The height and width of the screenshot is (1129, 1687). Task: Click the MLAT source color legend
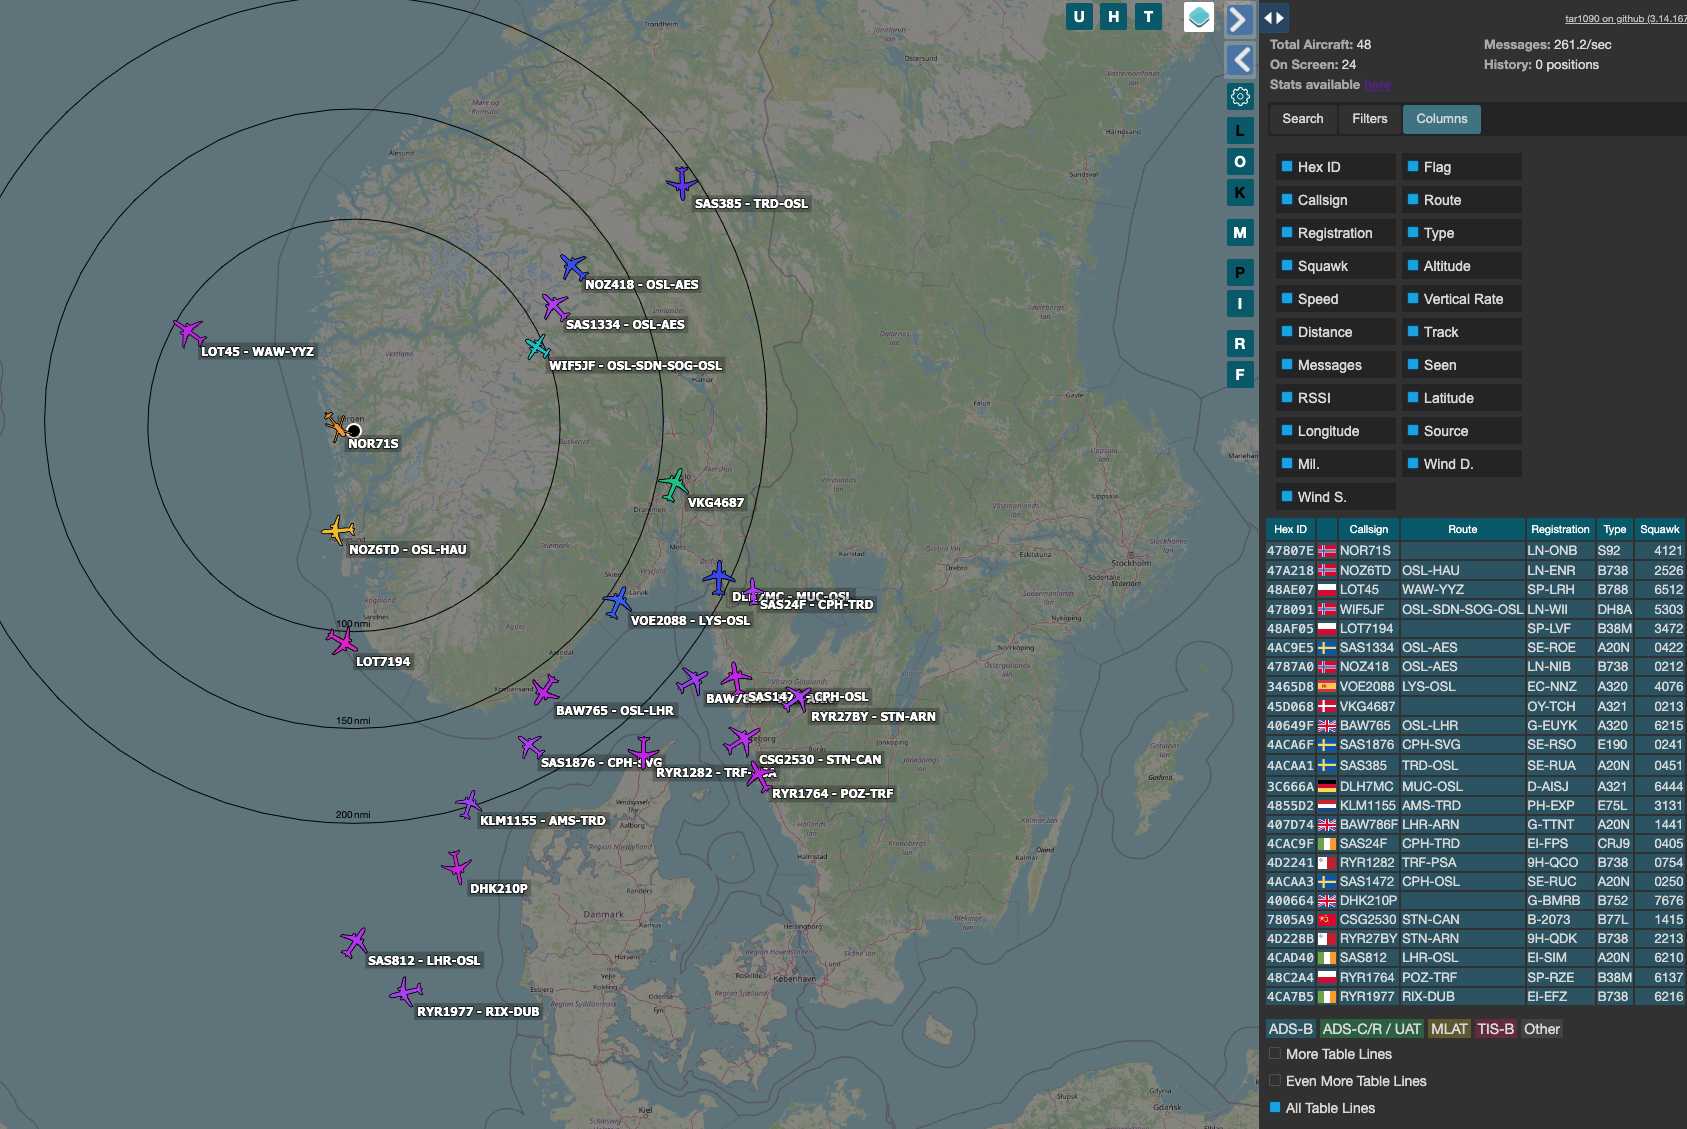tap(1448, 1029)
